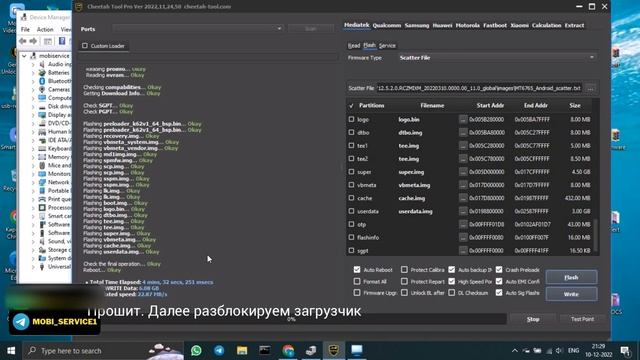This screenshot has height=360, width=640.
Task: Open the Firmware Type dropdown
Action: [x=497, y=58]
